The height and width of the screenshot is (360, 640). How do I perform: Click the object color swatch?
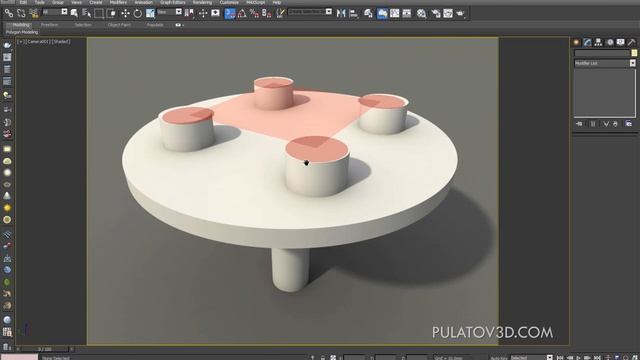[634, 53]
